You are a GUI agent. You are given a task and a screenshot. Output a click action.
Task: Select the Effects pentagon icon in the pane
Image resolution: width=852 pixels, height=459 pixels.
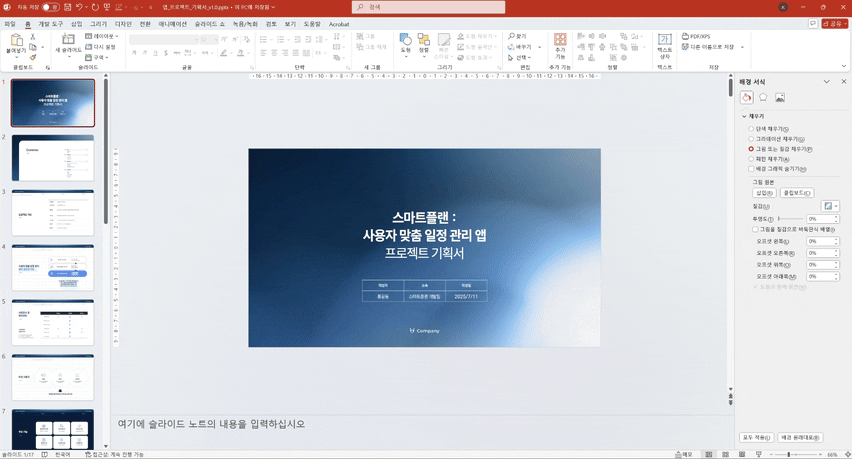763,97
